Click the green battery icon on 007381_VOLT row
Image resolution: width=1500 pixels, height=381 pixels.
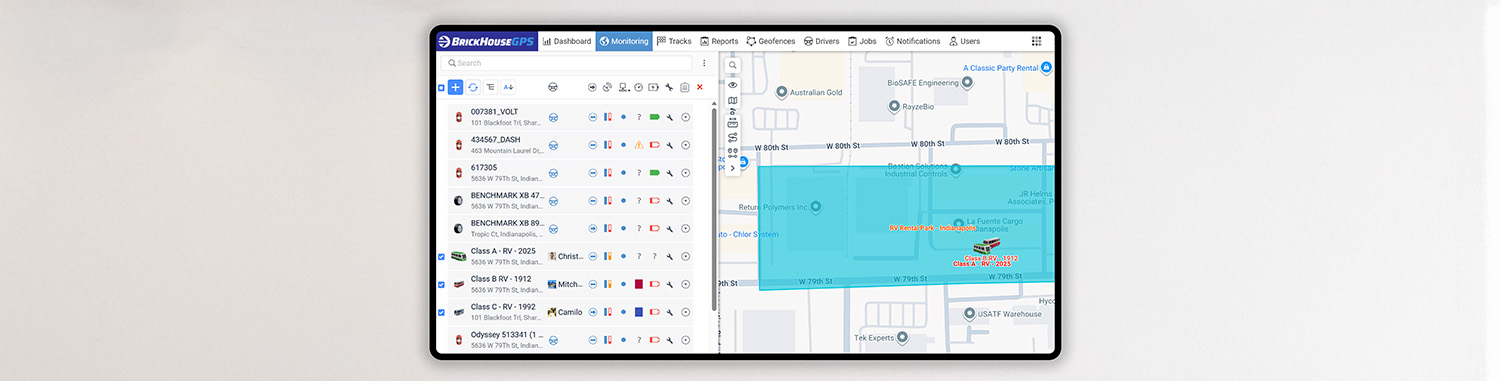pyautogui.click(x=654, y=117)
